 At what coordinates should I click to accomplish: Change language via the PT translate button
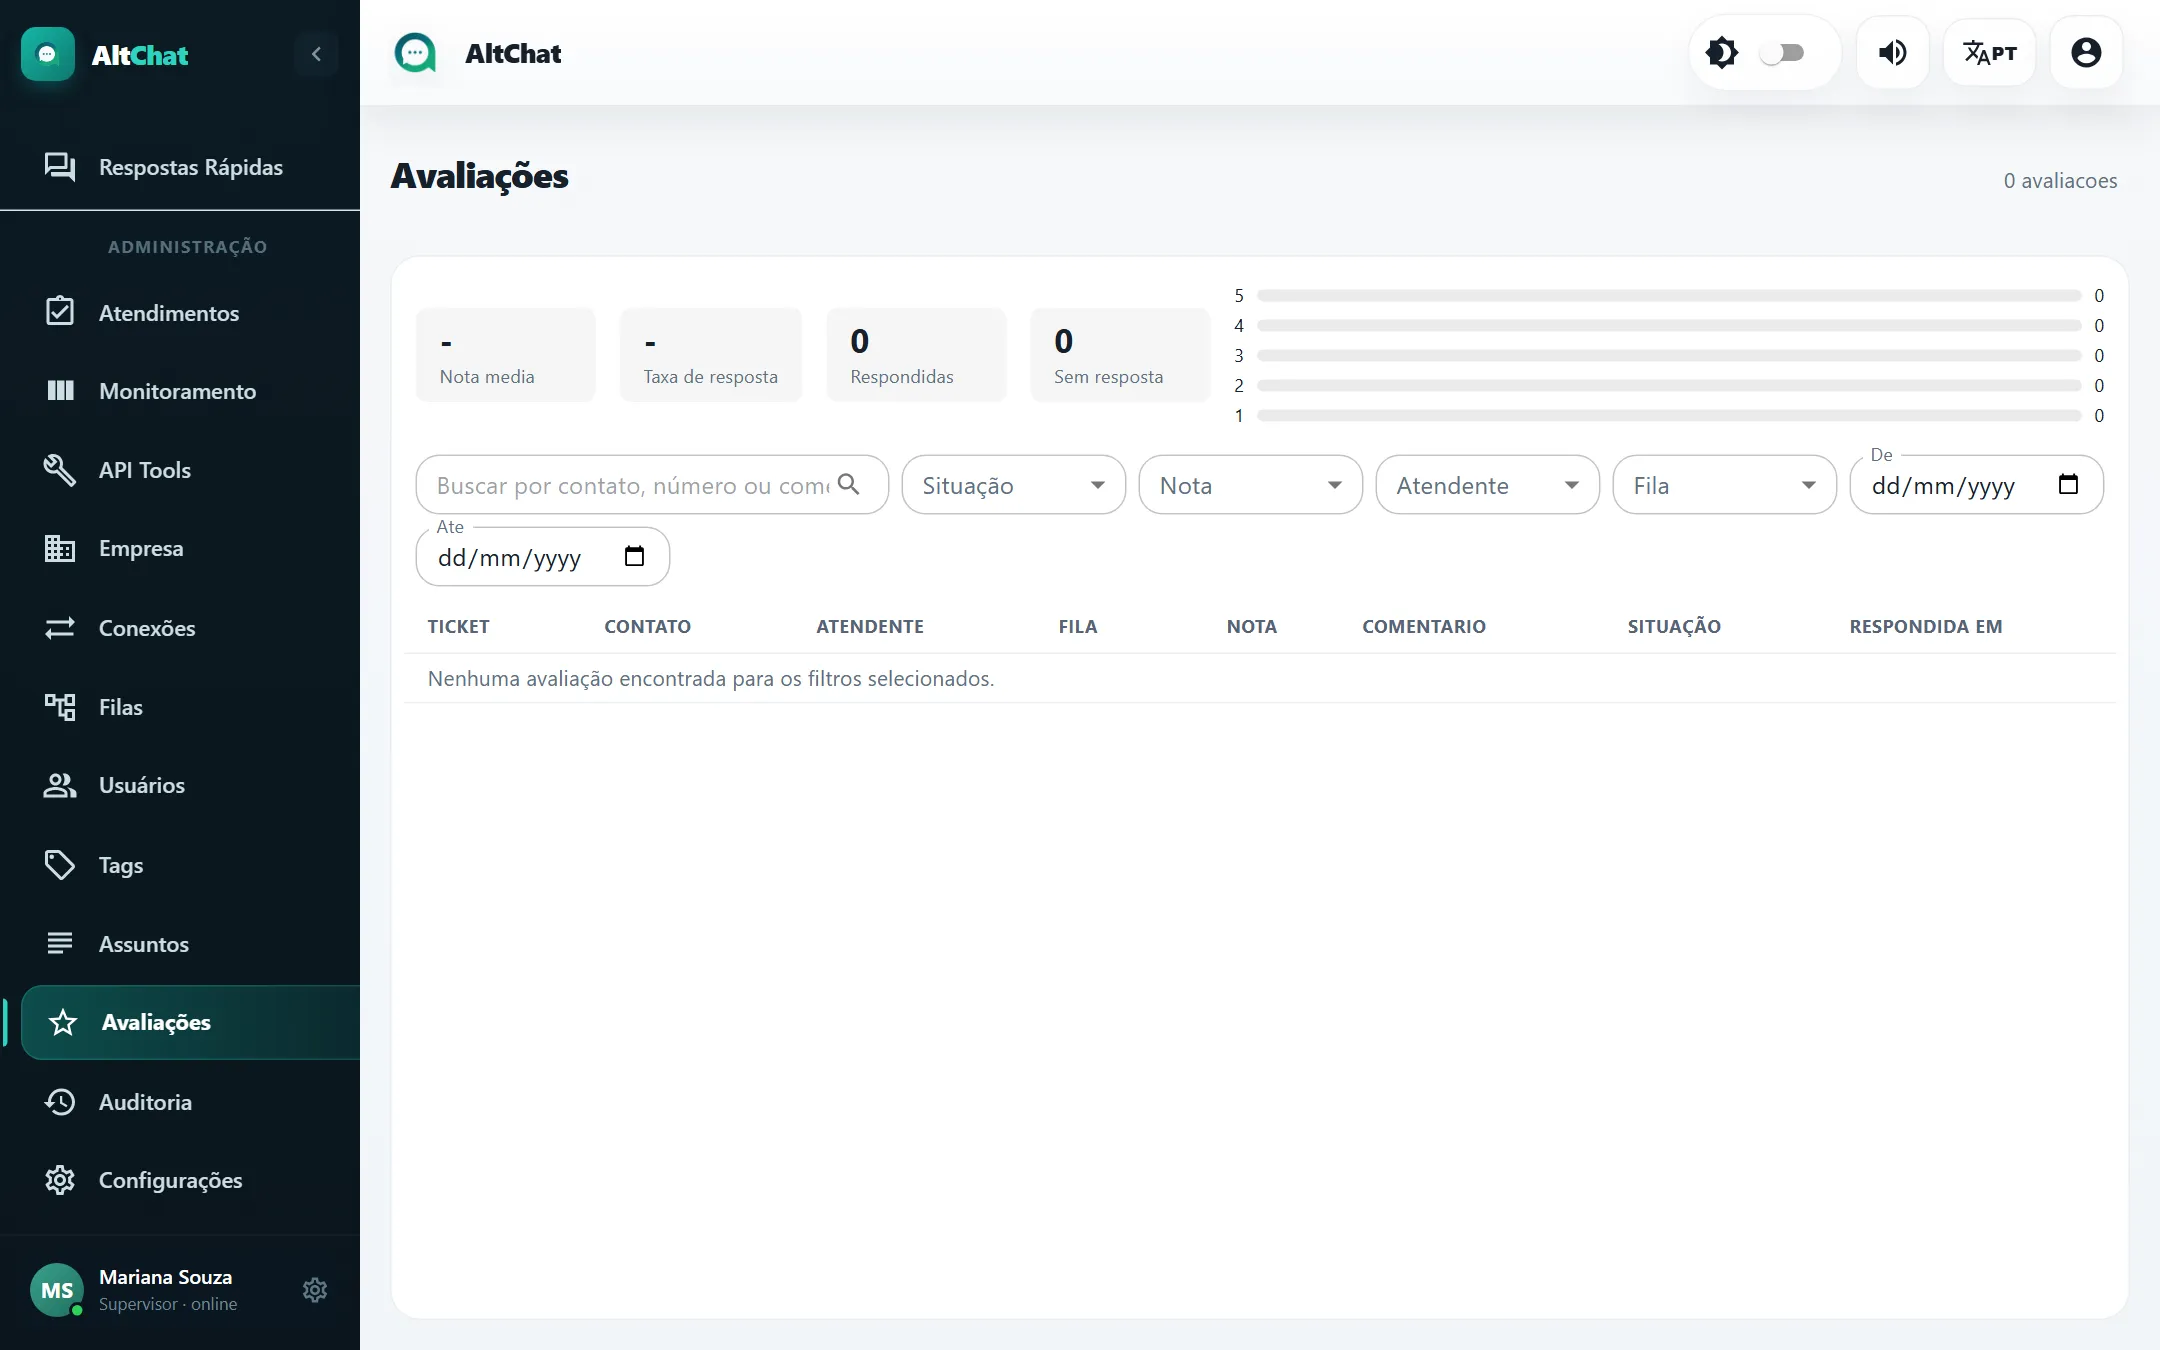point(1989,53)
